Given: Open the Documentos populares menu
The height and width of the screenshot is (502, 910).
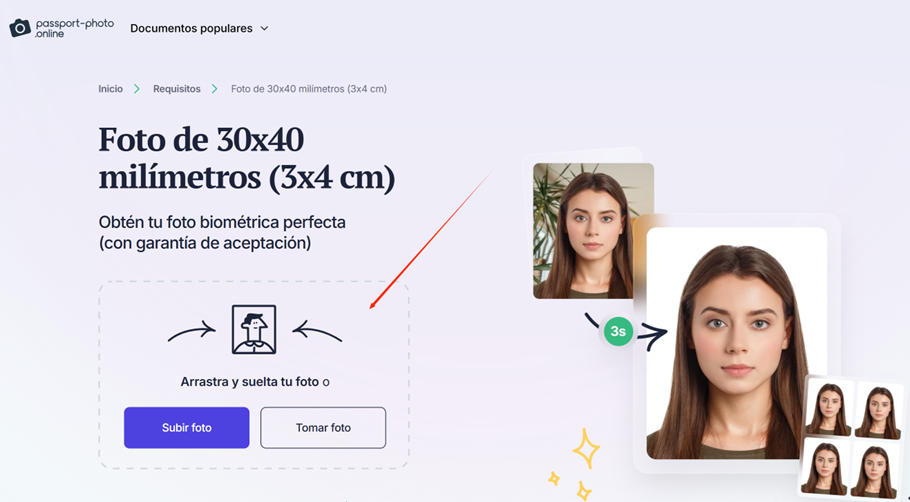Looking at the screenshot, I should click(x=191, y=28).
